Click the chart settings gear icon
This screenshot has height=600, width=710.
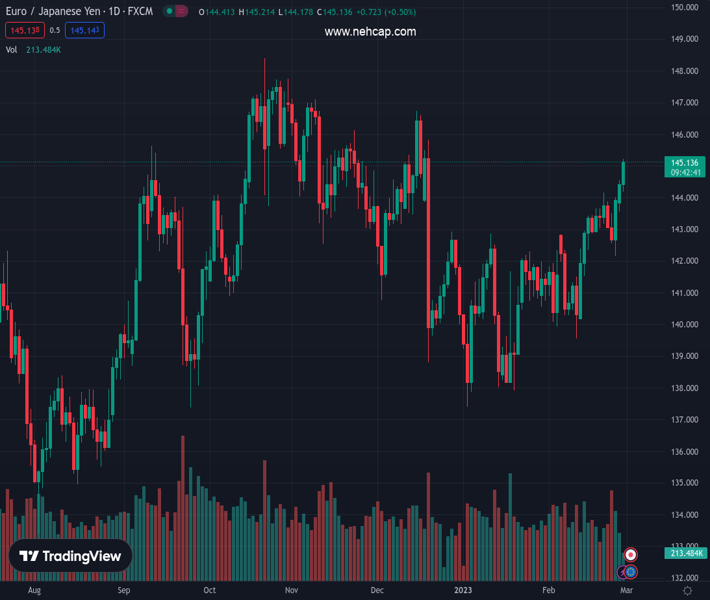(687, 591)
